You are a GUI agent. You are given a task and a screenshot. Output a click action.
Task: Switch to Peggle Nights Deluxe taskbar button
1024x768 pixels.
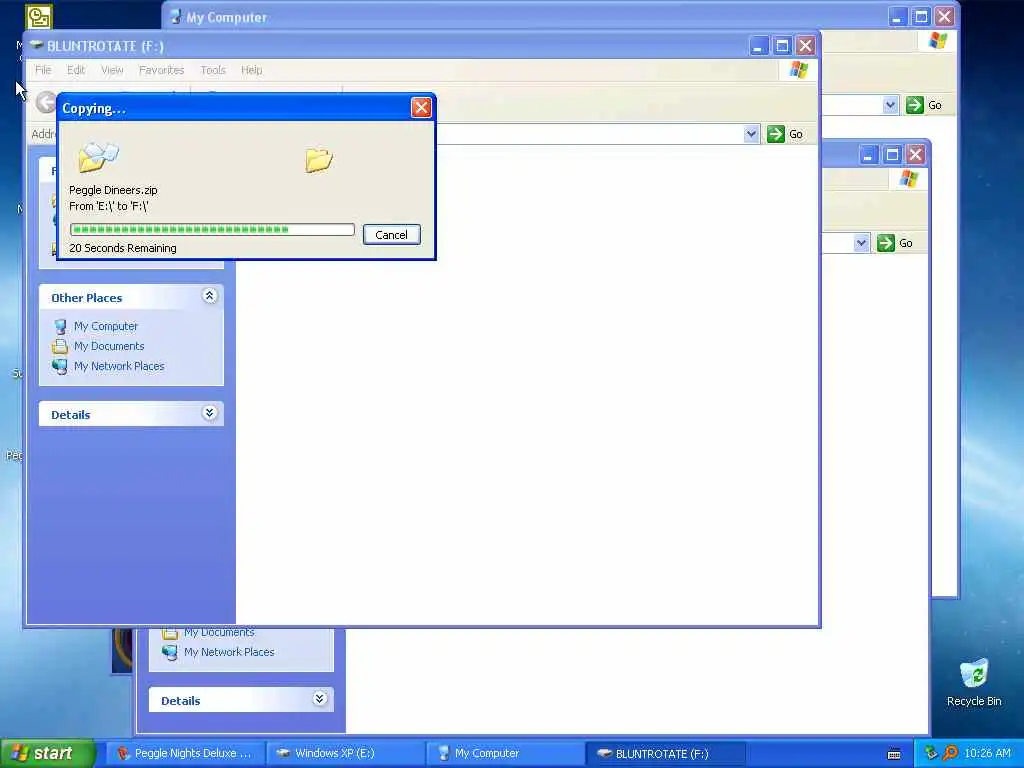tap(185, 753)
